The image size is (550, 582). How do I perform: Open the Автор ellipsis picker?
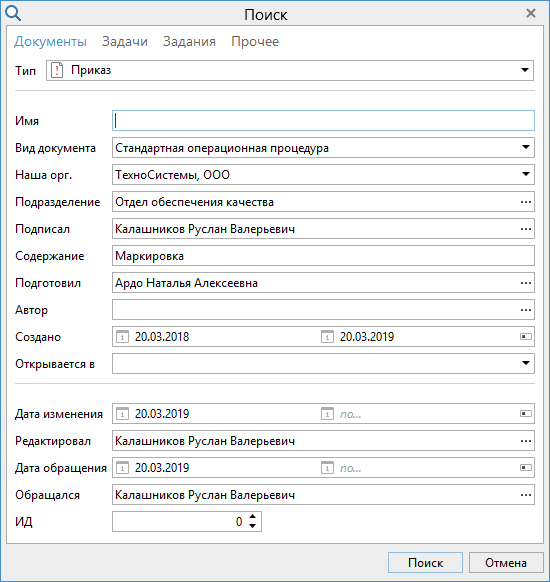(526, 310)
